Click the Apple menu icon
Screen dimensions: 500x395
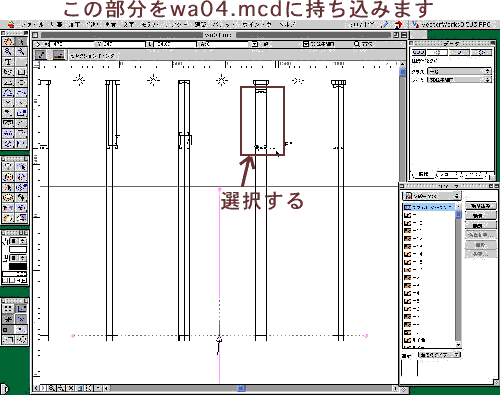[x=11, y=24]
